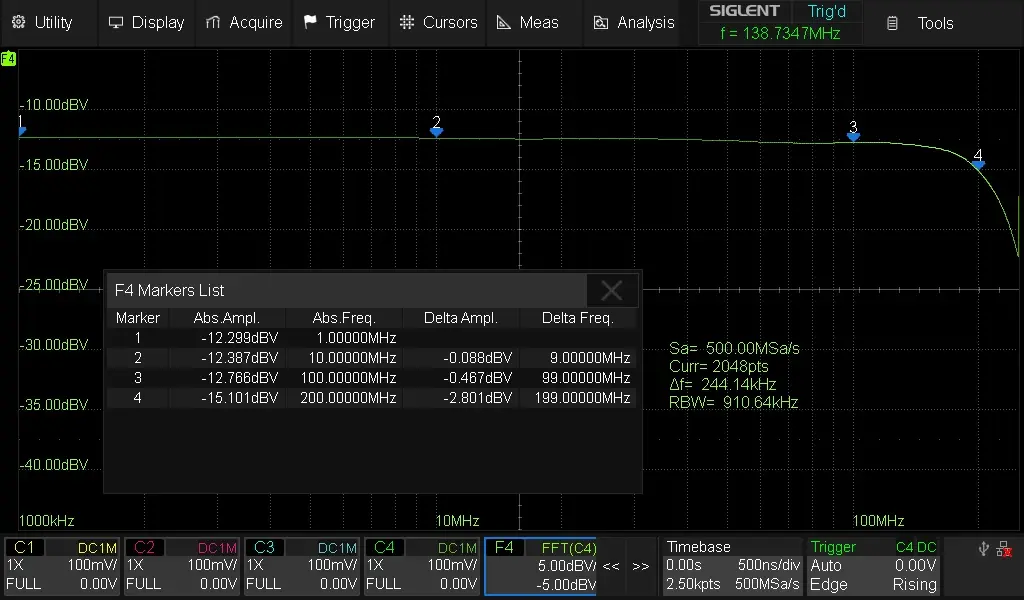Open the Analysis menu

(634, 22)
